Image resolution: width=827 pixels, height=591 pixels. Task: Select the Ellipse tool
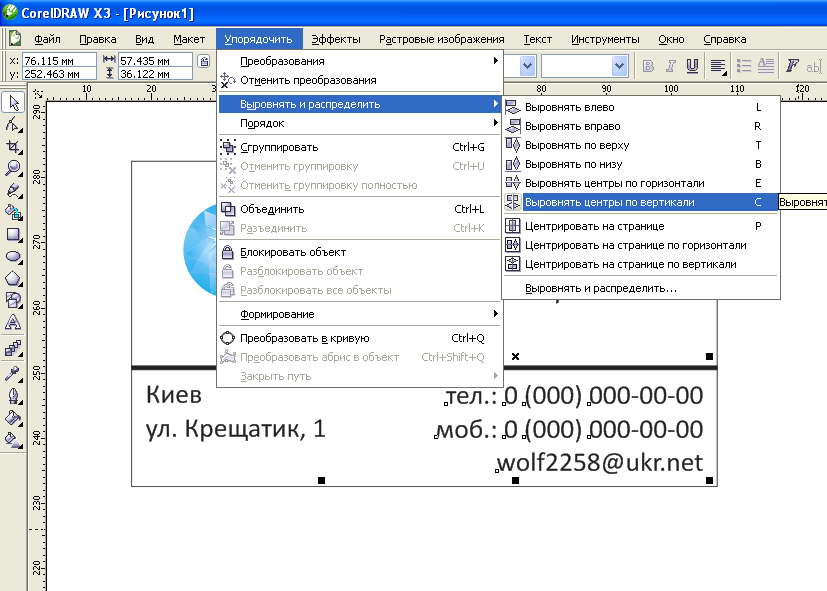click(x=13, y=256)
